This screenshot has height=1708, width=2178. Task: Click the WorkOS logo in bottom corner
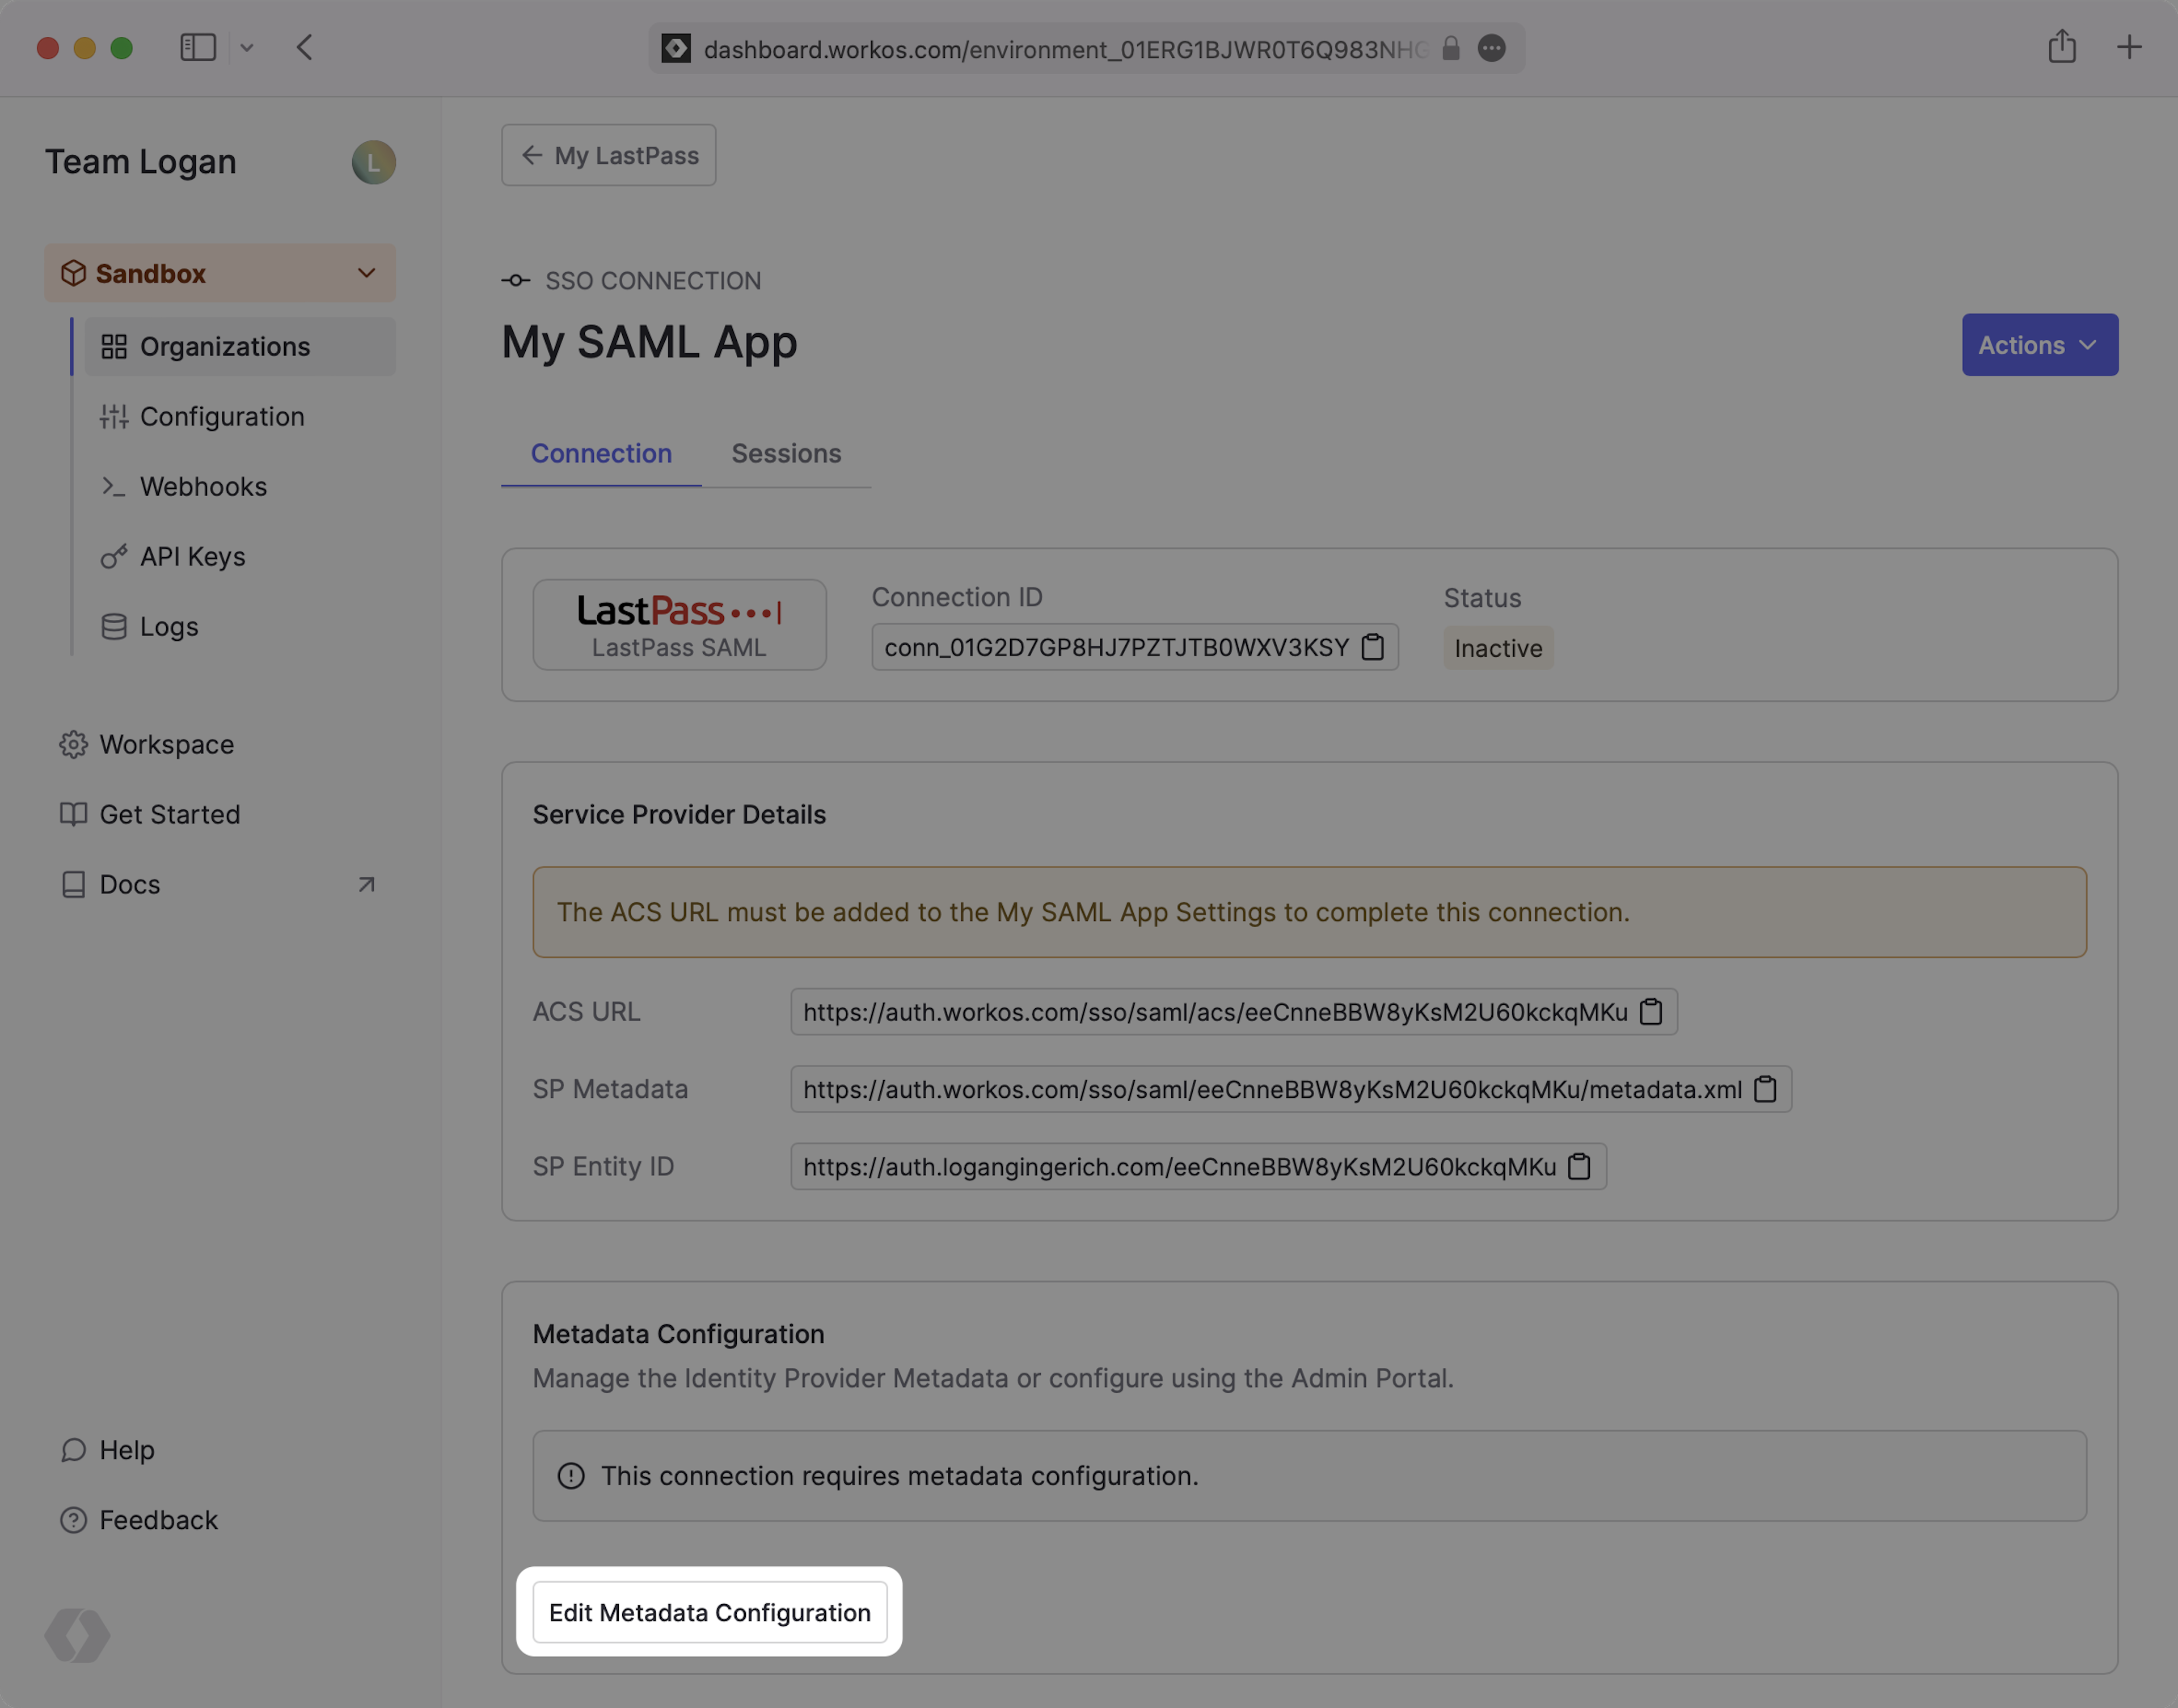[x=77, y=1635]
